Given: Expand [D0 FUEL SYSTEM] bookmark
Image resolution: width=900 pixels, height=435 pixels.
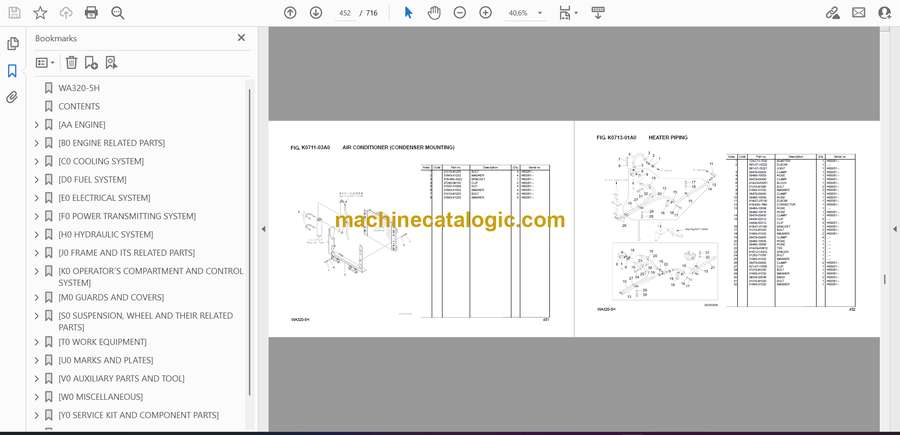Looking at the screenshot, I should pyautogui.click(x=37, y=180).
